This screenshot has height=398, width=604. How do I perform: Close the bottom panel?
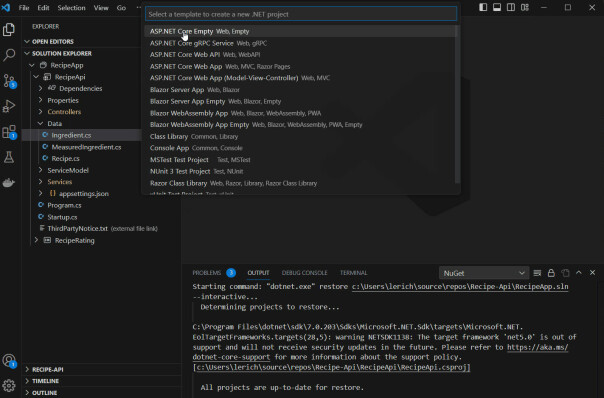point(592,273)
